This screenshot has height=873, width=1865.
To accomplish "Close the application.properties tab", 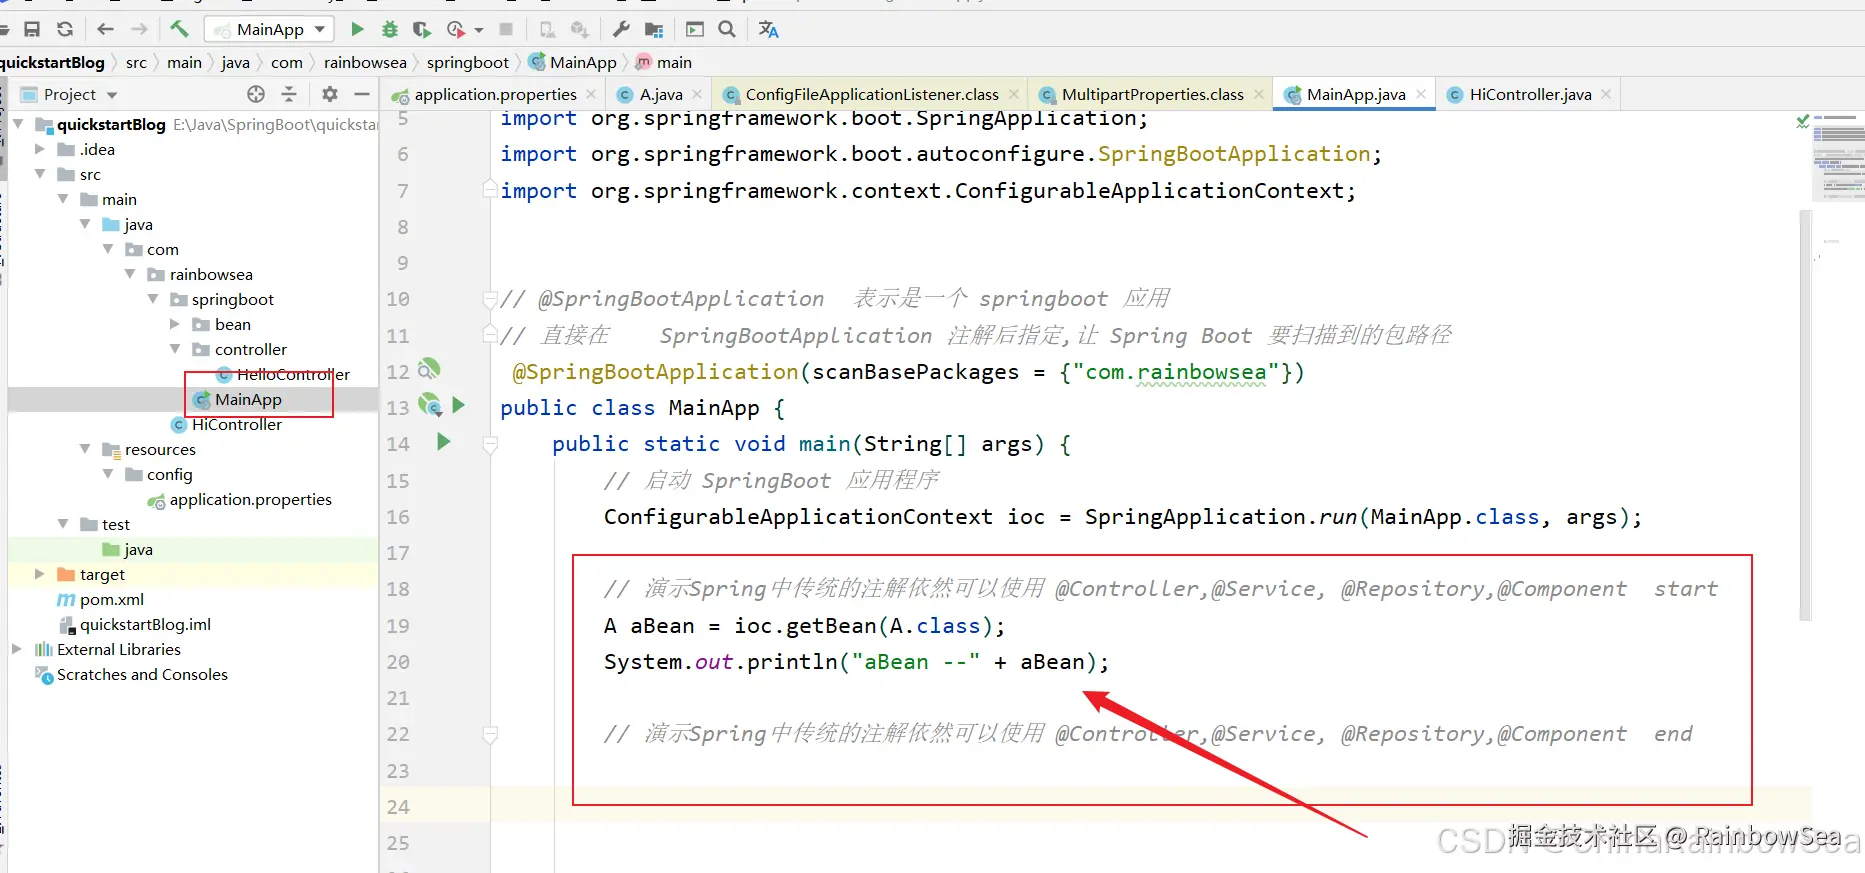I will pyautogui.click(x=591, y=94).
